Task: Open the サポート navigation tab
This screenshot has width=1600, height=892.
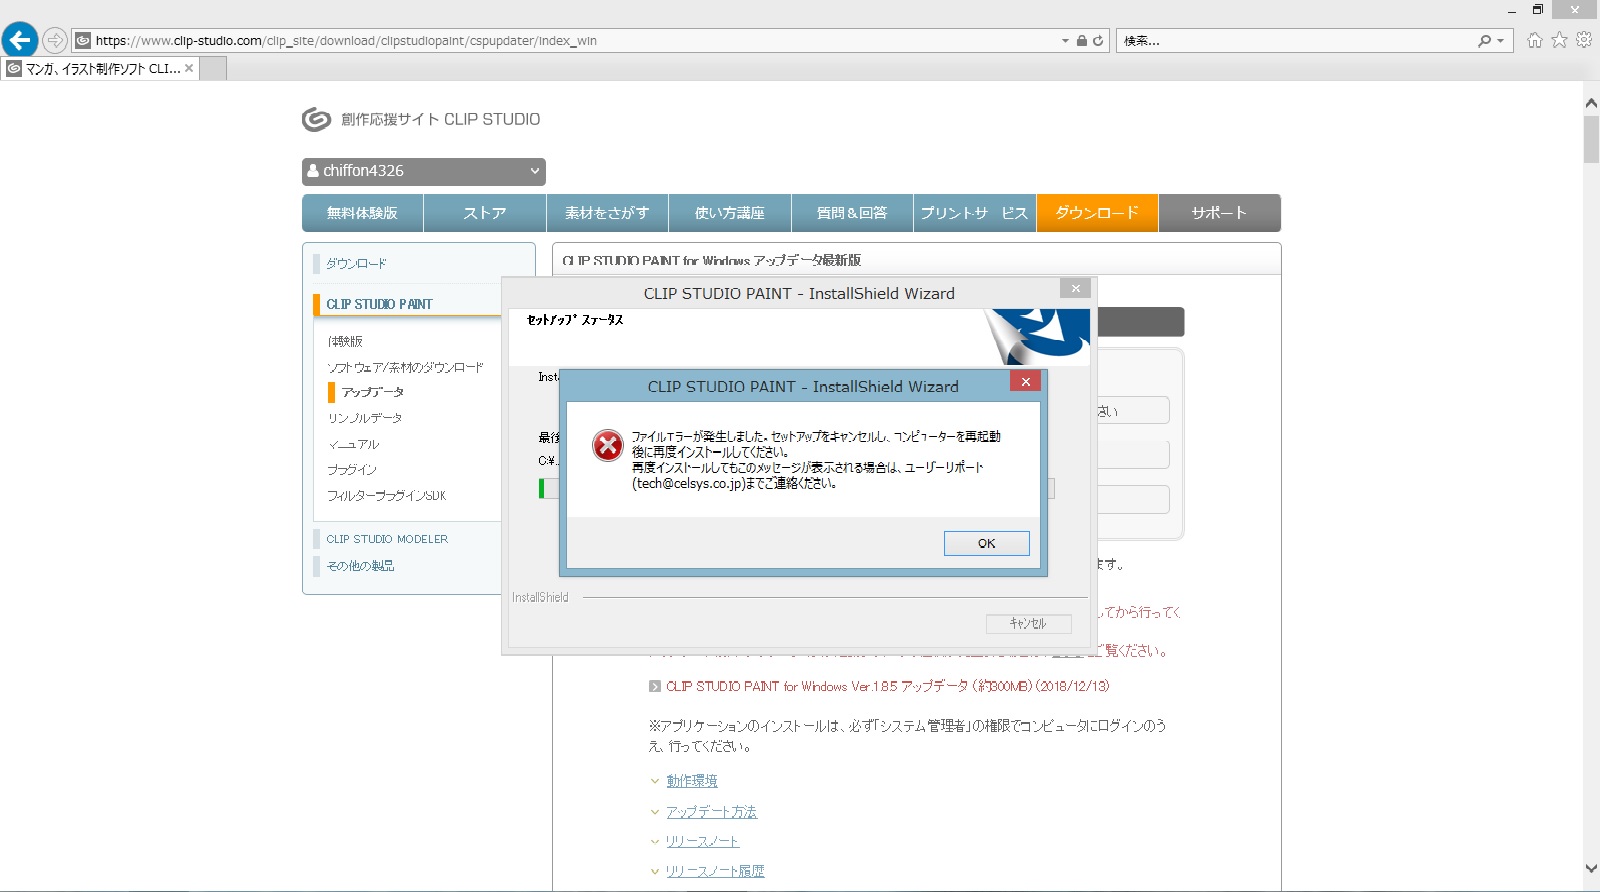Action: pos(1219,213)
